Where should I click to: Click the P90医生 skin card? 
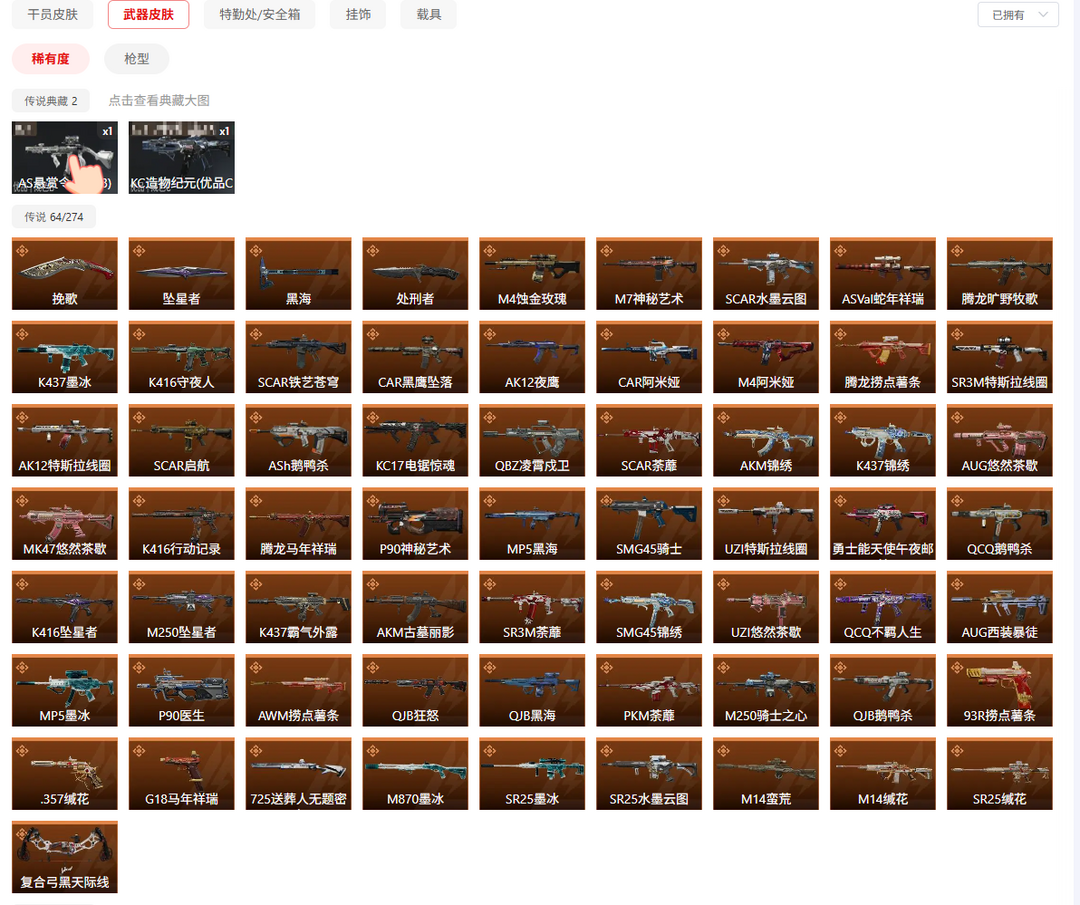click(182, 690)
